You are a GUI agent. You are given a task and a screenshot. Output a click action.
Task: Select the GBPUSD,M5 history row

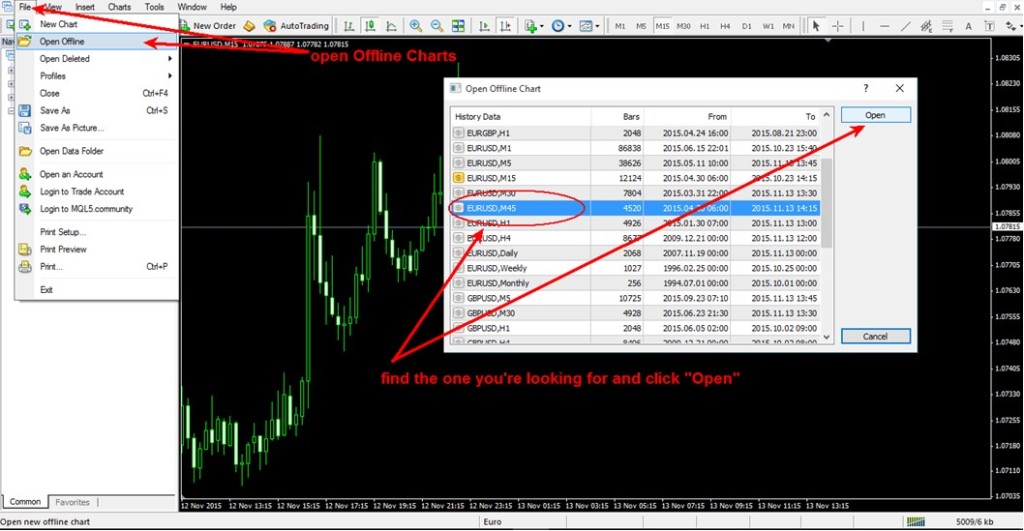pos(635,298)
